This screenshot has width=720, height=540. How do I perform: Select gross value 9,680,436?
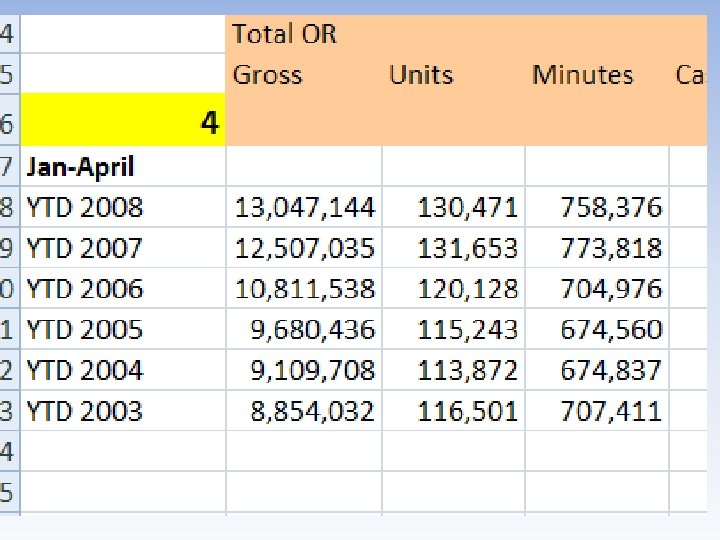313,329
